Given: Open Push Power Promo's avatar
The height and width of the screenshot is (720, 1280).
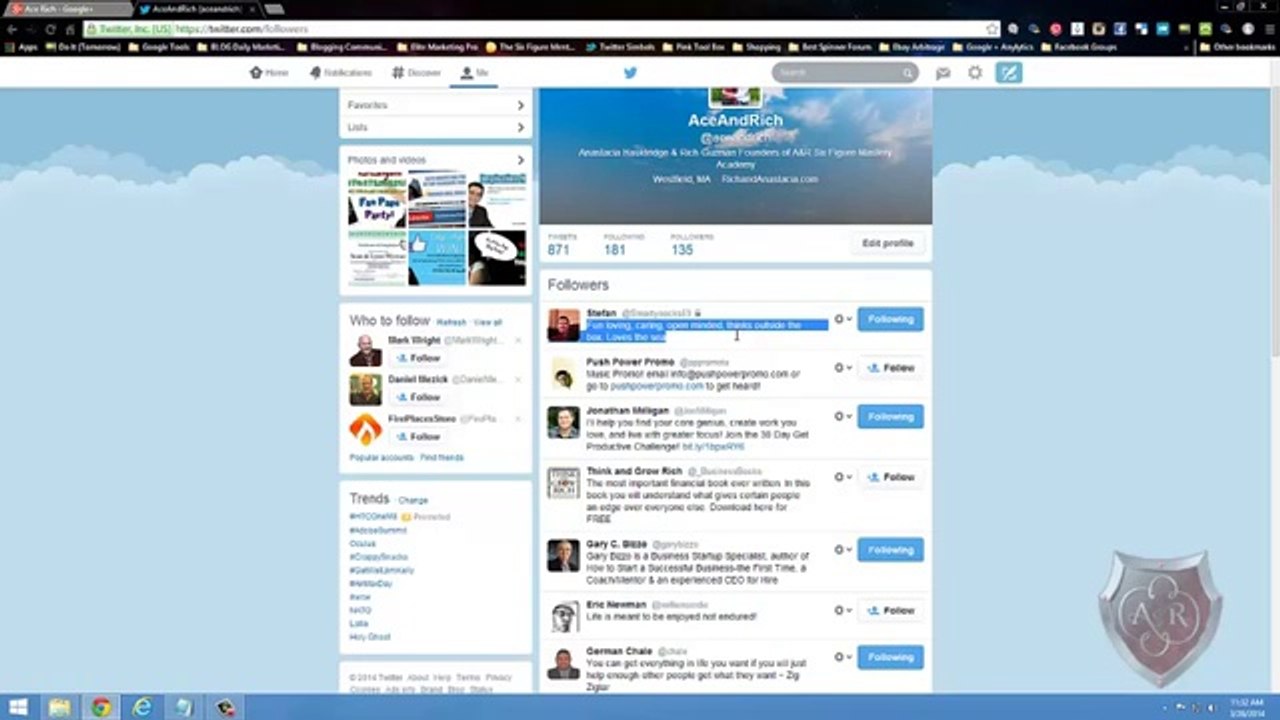Looking at the screenshot, I should 563,373.
